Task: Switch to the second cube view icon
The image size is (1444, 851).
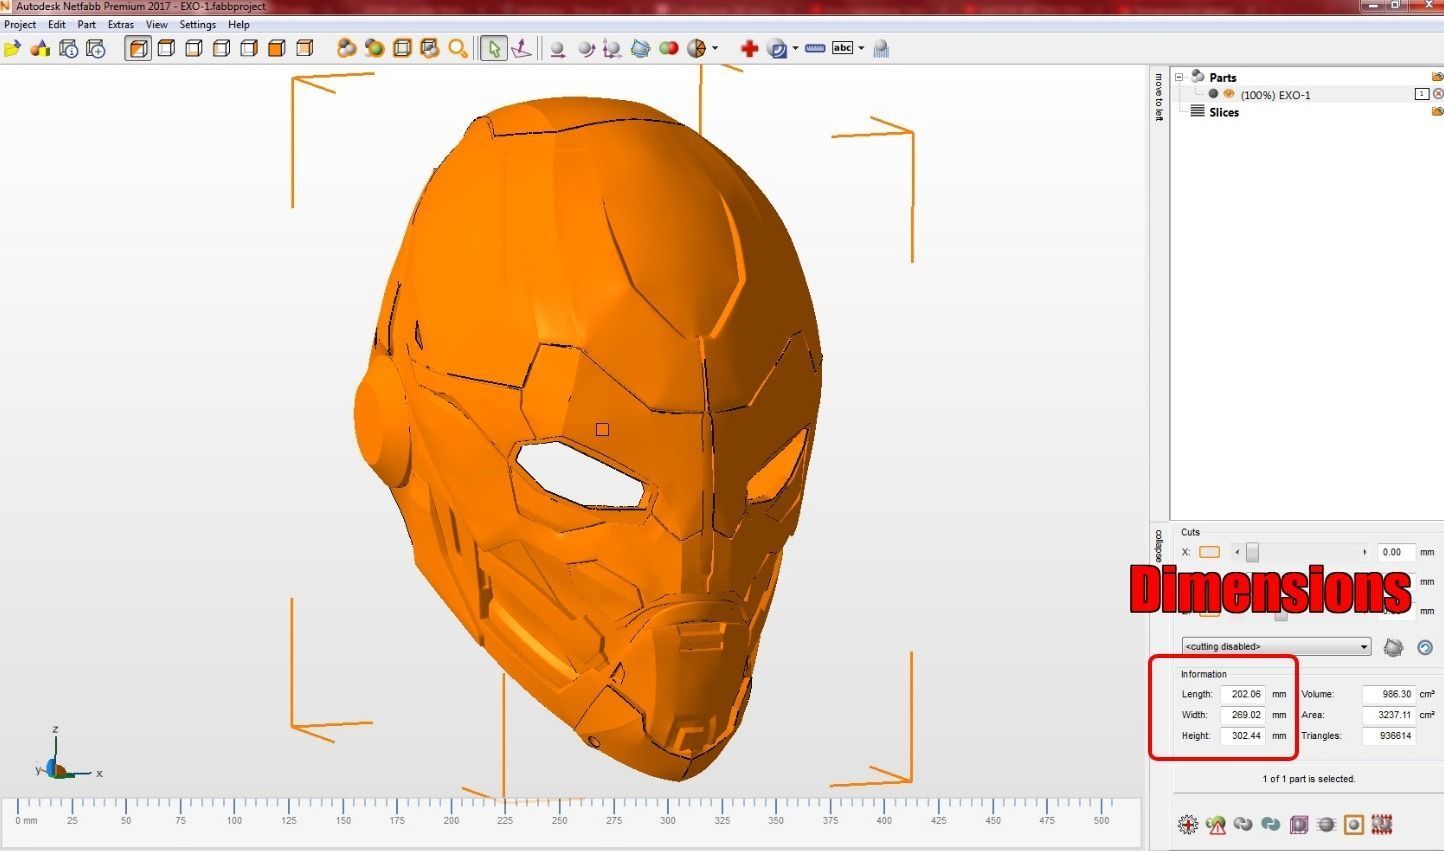Action: point(166,48)
